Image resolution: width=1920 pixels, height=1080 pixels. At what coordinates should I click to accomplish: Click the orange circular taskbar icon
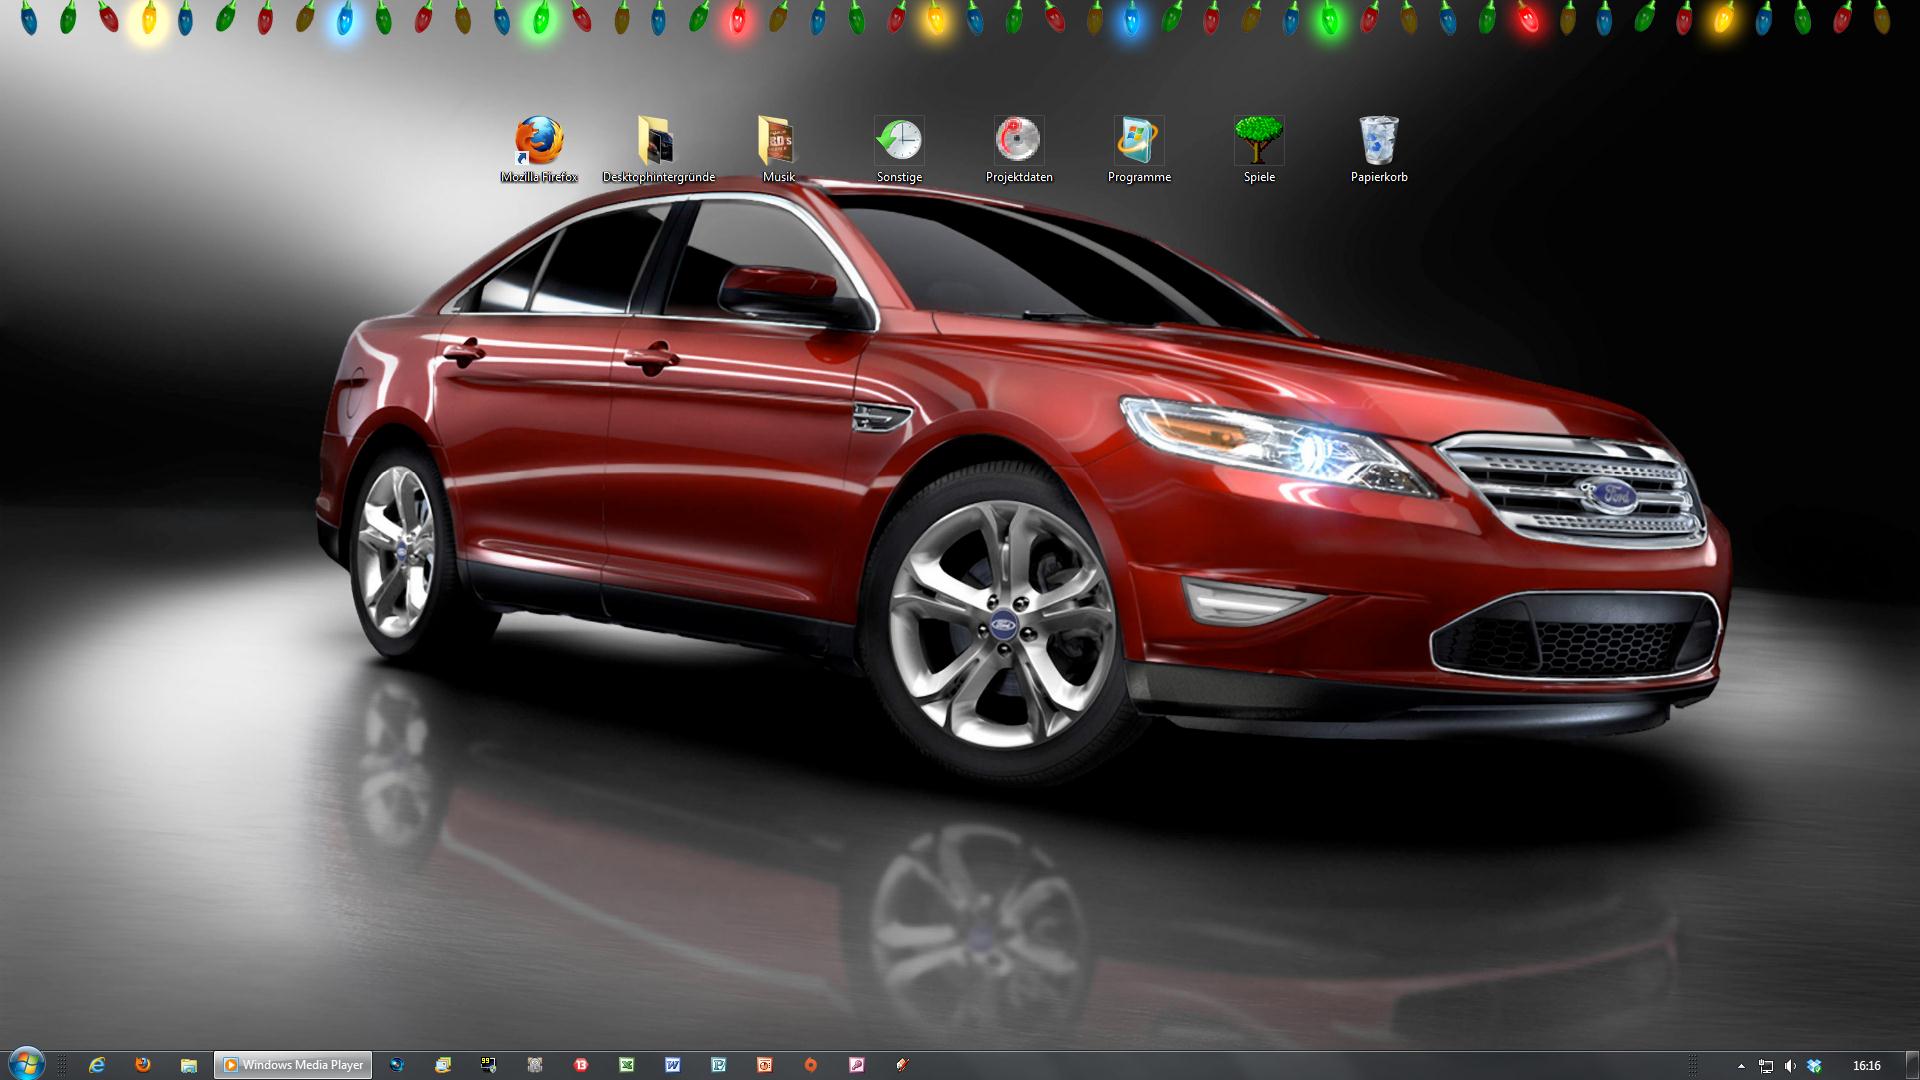tap(811, 1065)
